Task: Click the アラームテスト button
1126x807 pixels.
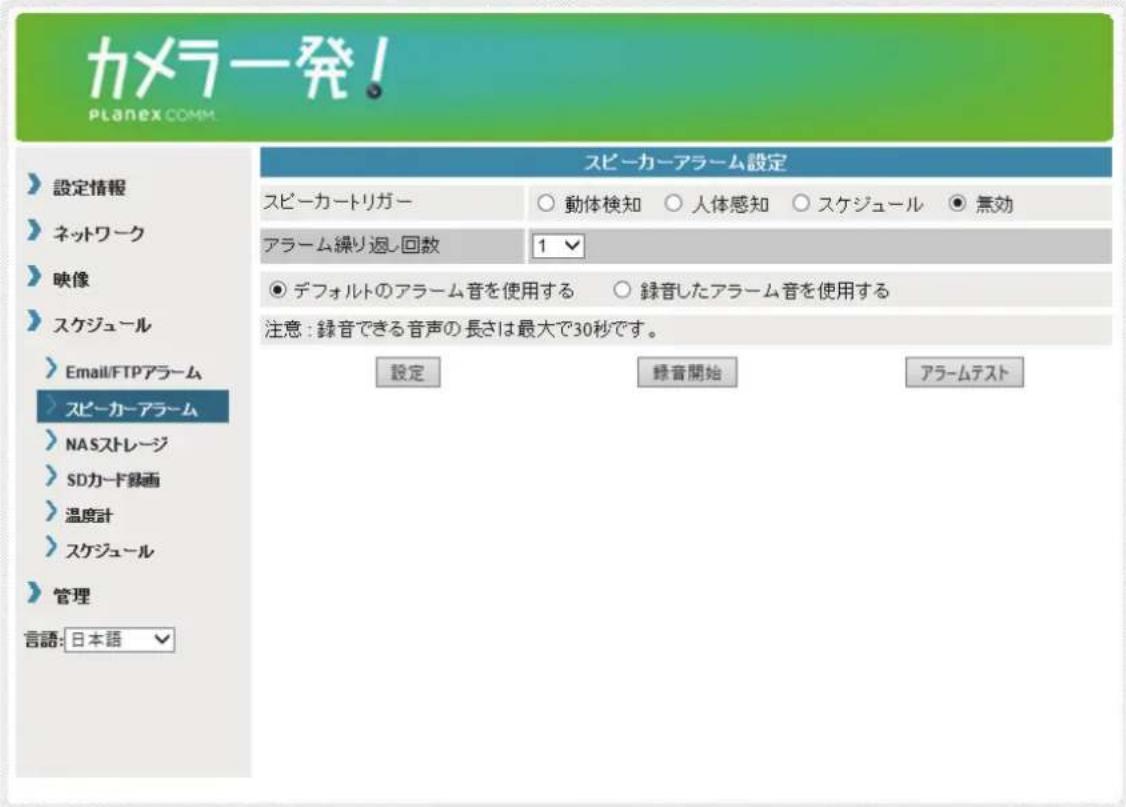Action: (x=964, y=373)
